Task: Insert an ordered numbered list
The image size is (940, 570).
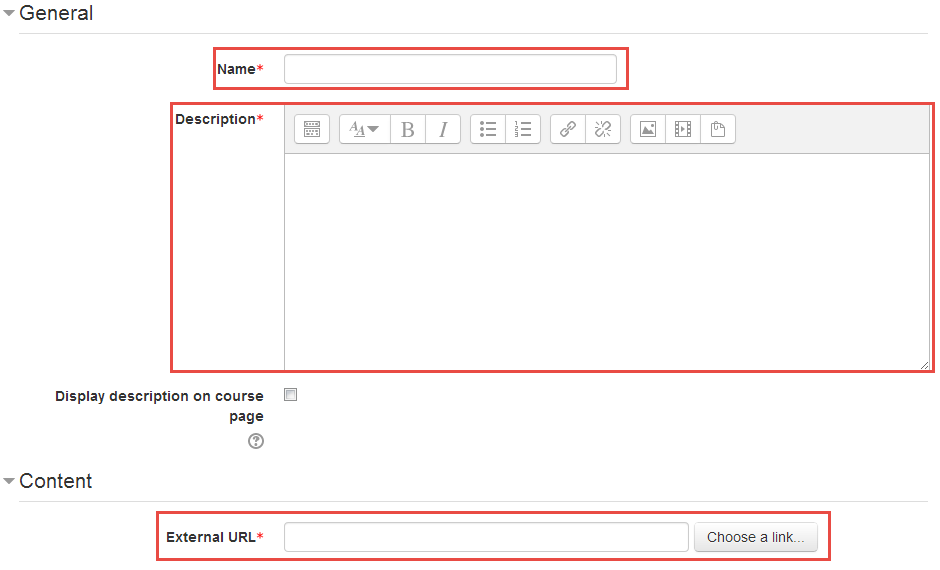Action: [523, 129]
